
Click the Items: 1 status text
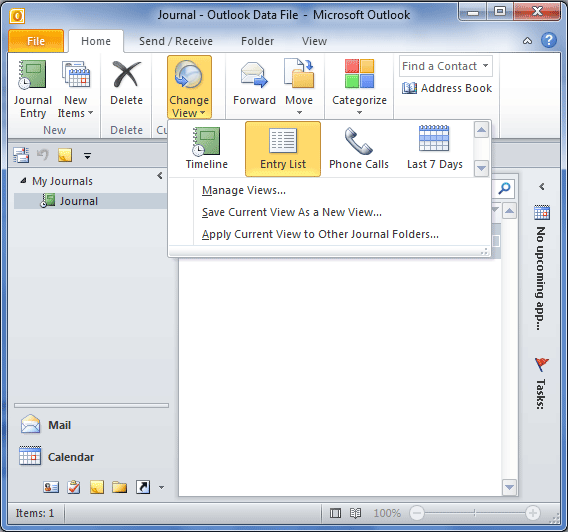coord(34,513)
